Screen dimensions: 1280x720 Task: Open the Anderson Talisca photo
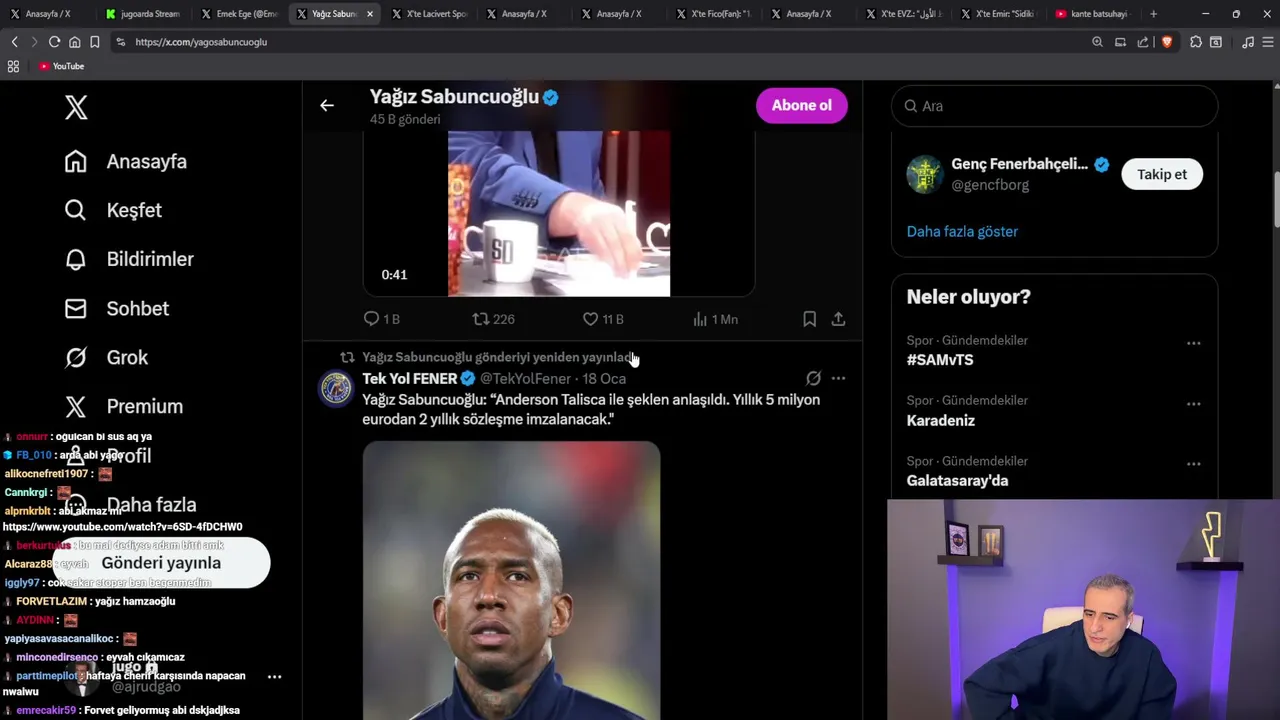(511, 580)
